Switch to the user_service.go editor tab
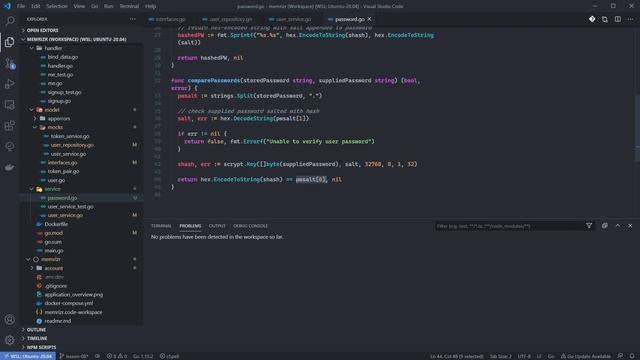The width and height of the screenshot is (640, 360). [x=293, y=19]
